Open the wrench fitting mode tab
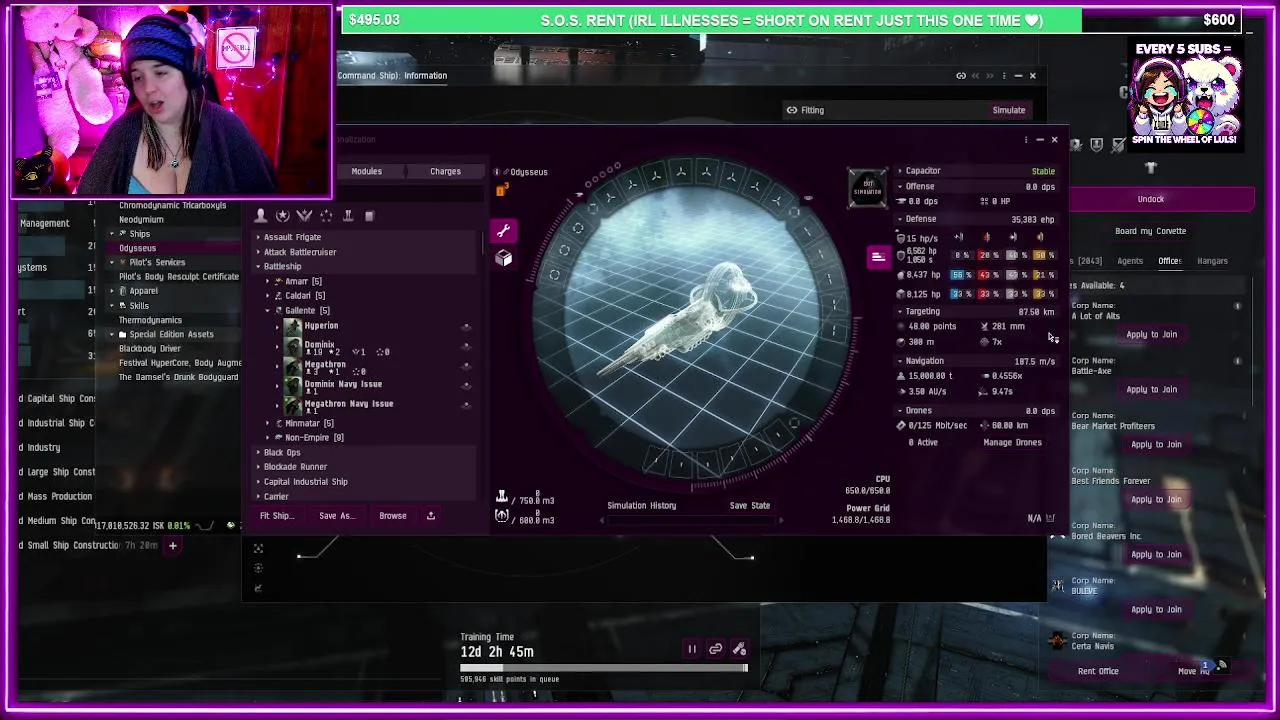 pyautogui.click(x=503, y=231)
